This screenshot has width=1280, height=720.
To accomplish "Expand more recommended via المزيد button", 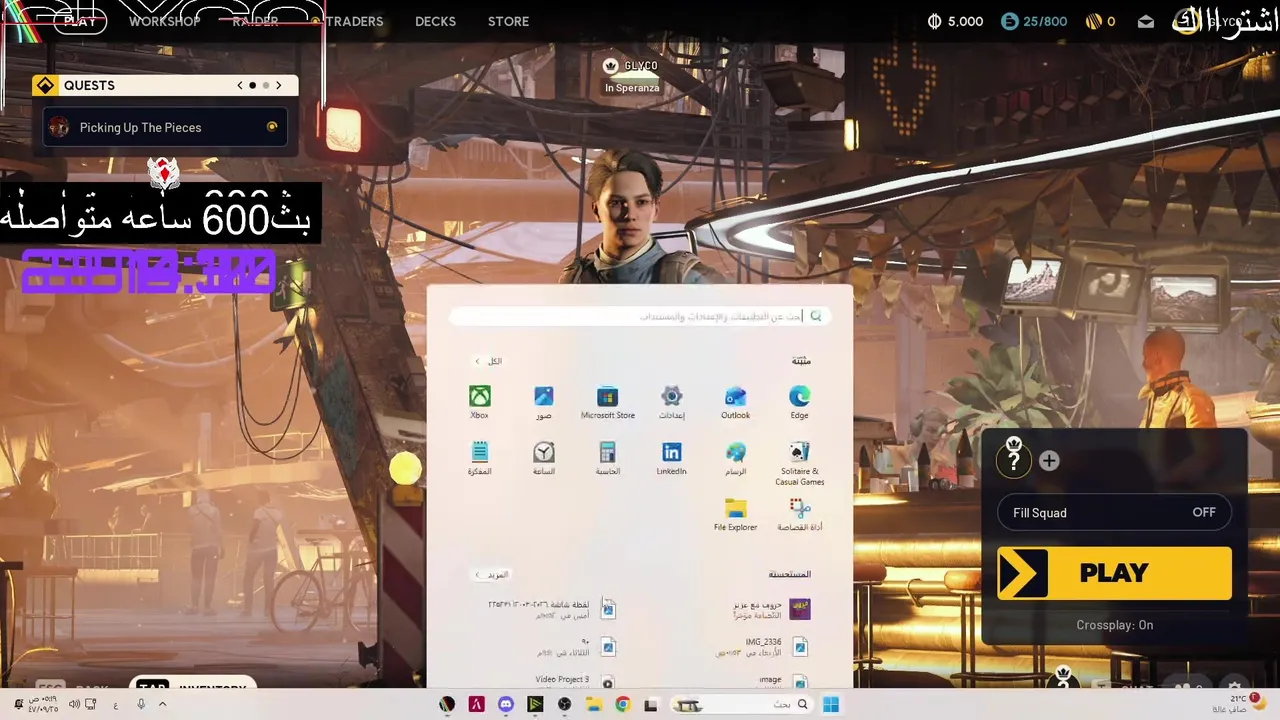I will pyautogui.click(x=492, y=574).
